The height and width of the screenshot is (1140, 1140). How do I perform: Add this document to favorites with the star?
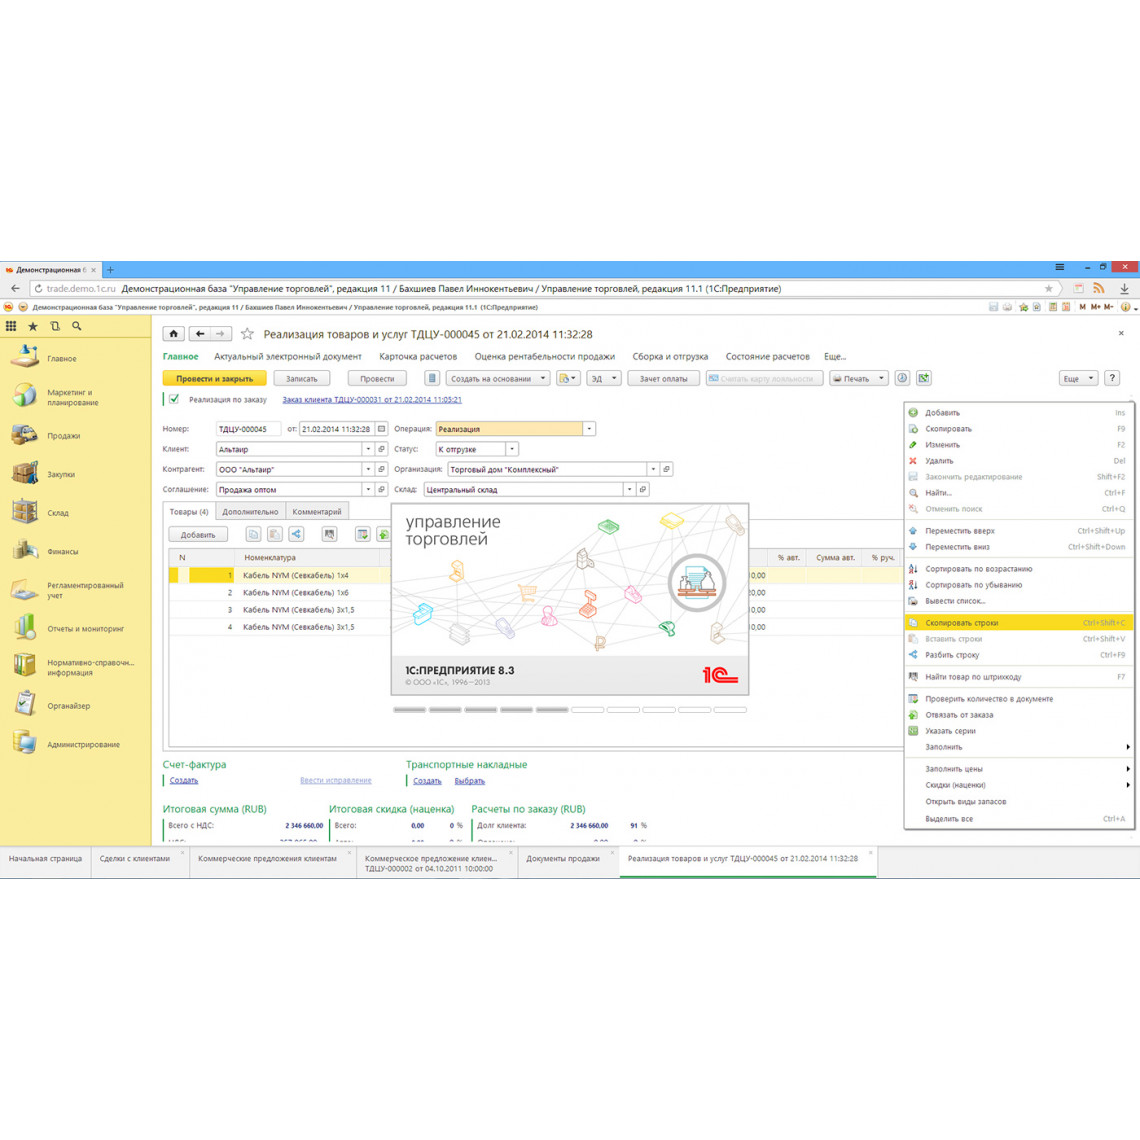coord(247,334)
